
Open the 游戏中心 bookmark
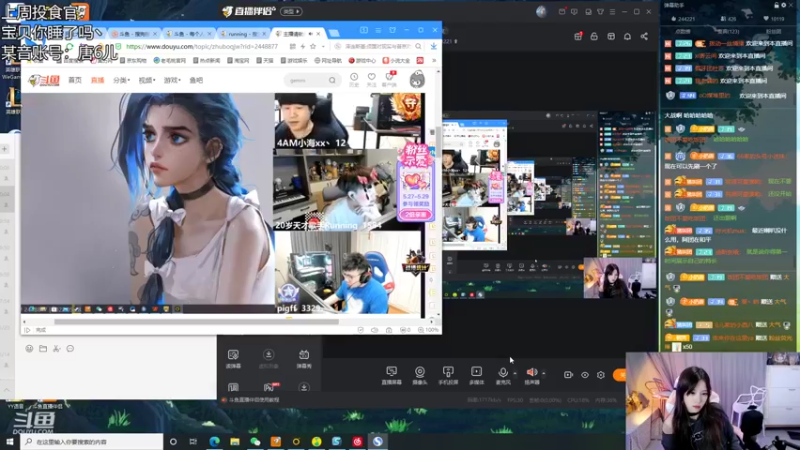pyautogui.click(x=362, y=60)
